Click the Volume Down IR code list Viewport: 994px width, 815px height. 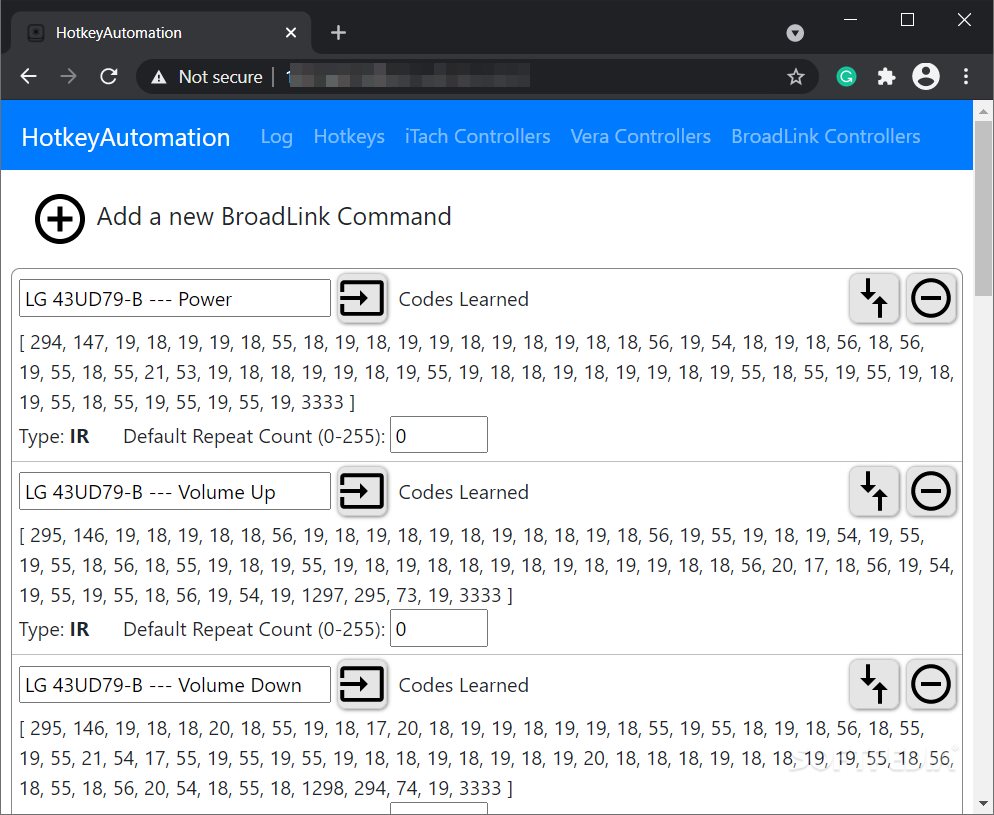click(486, 758)
